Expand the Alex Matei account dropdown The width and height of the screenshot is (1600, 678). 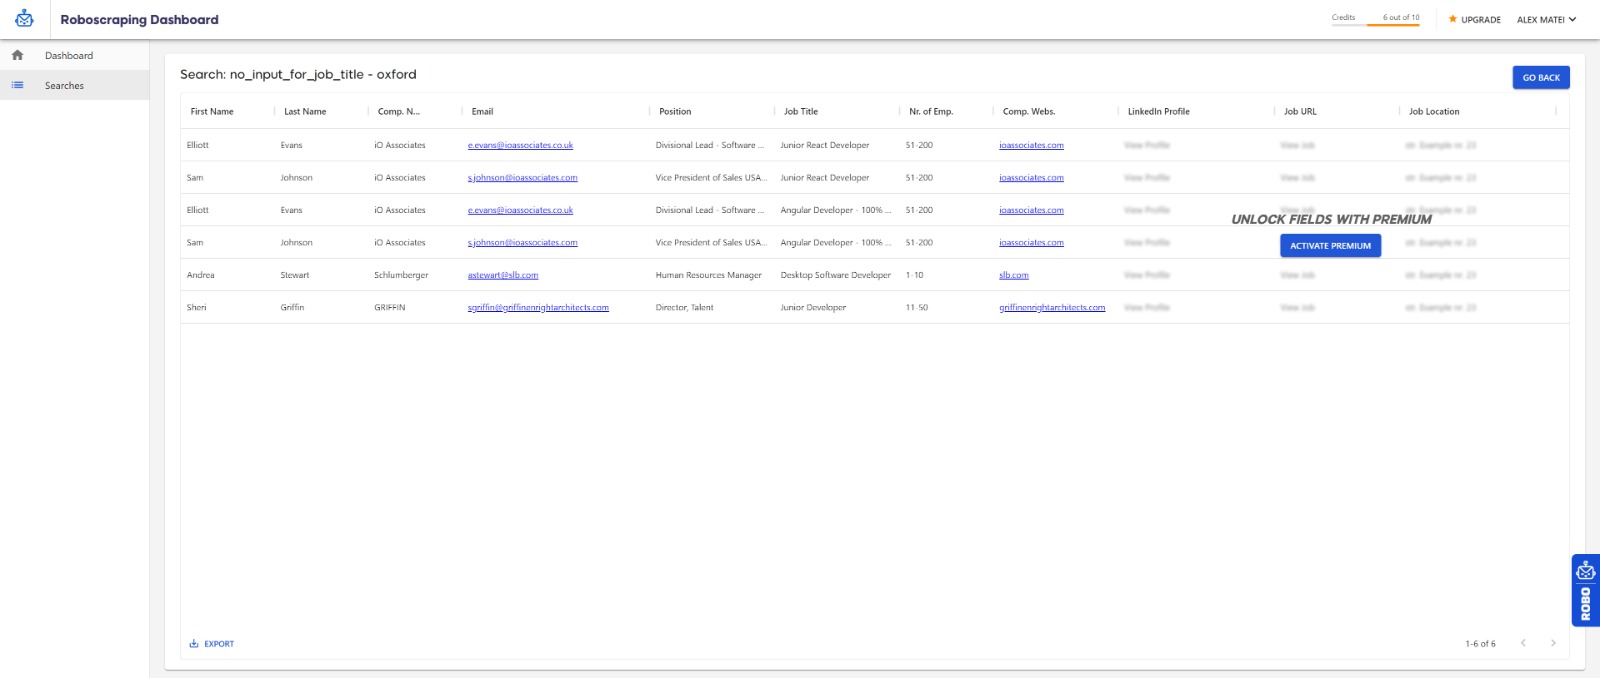click(1546, 19)
